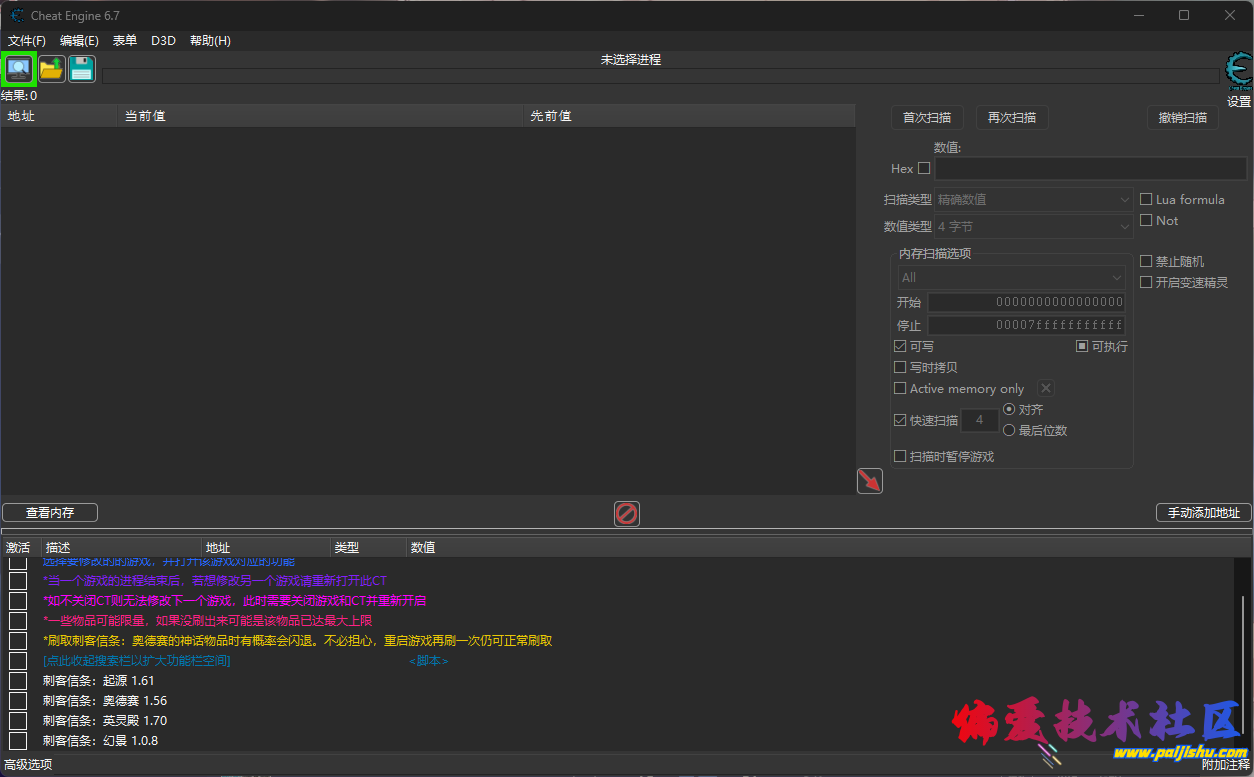The image size is (1254, 777).
Task: Open a cheat table using the folder icon
Action: tap(50, 68)
